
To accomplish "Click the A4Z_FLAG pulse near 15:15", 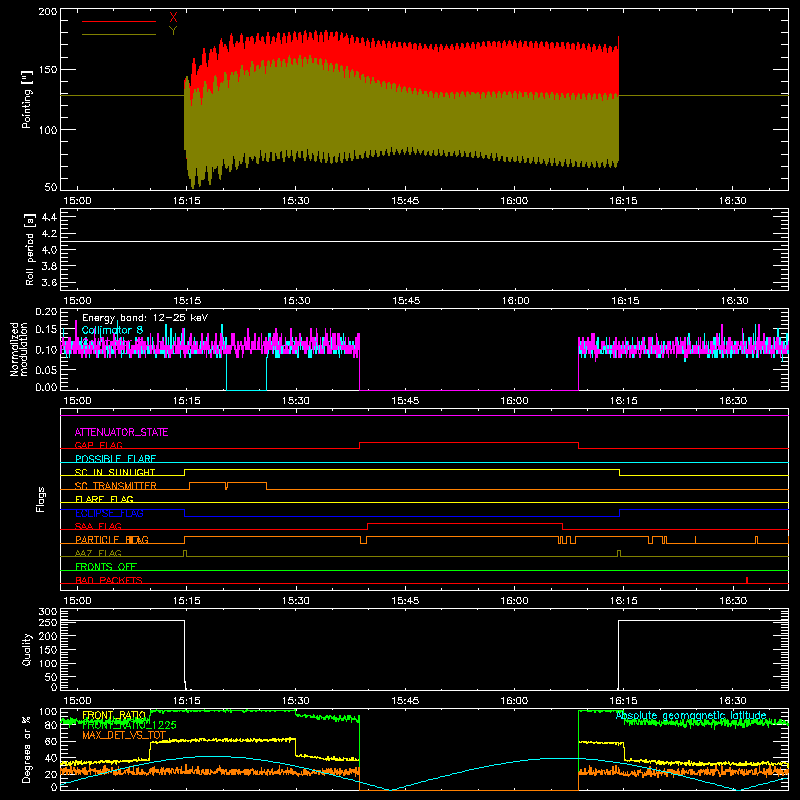I will coord(185,553).
